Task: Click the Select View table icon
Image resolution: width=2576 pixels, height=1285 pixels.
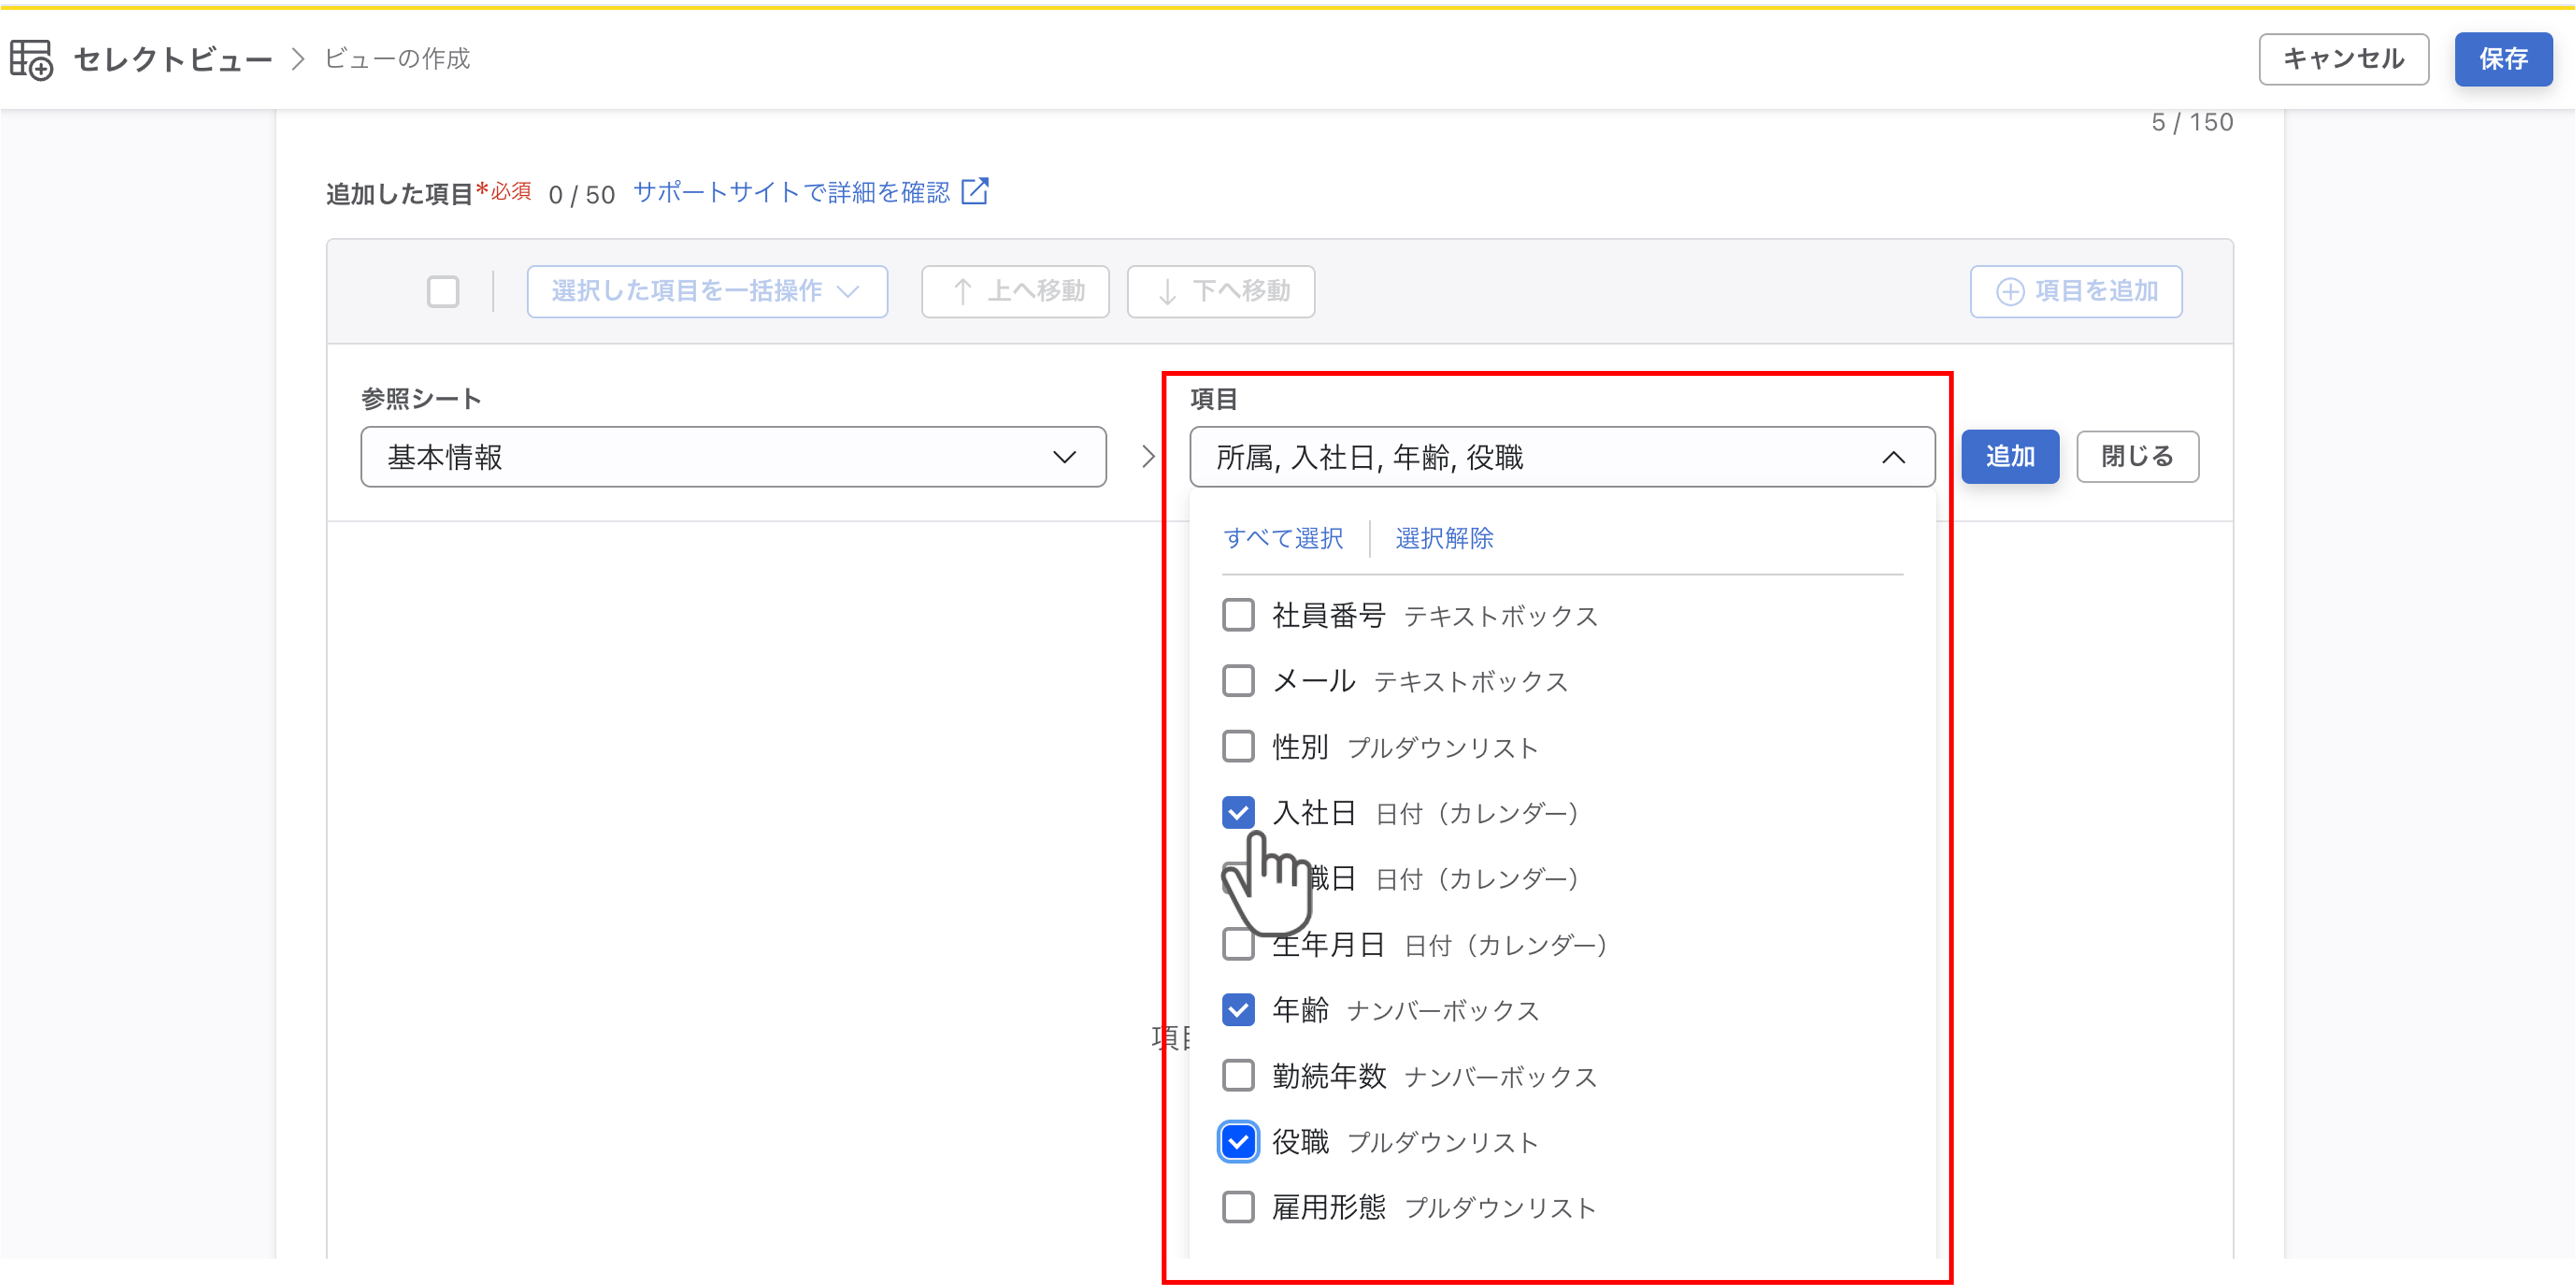Action: [x=31, y=59]
